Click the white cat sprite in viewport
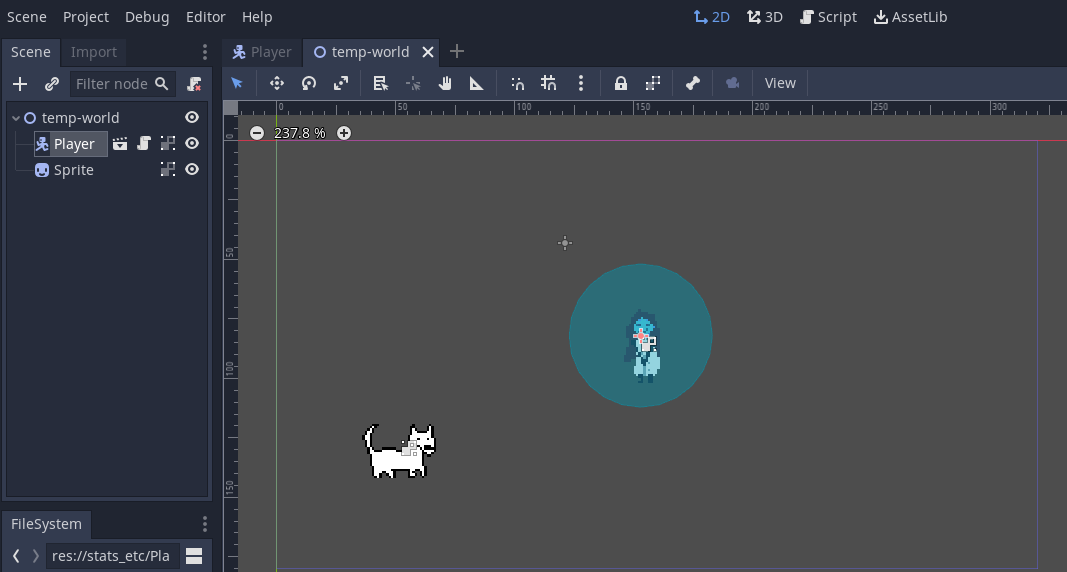 pos(399,451)
